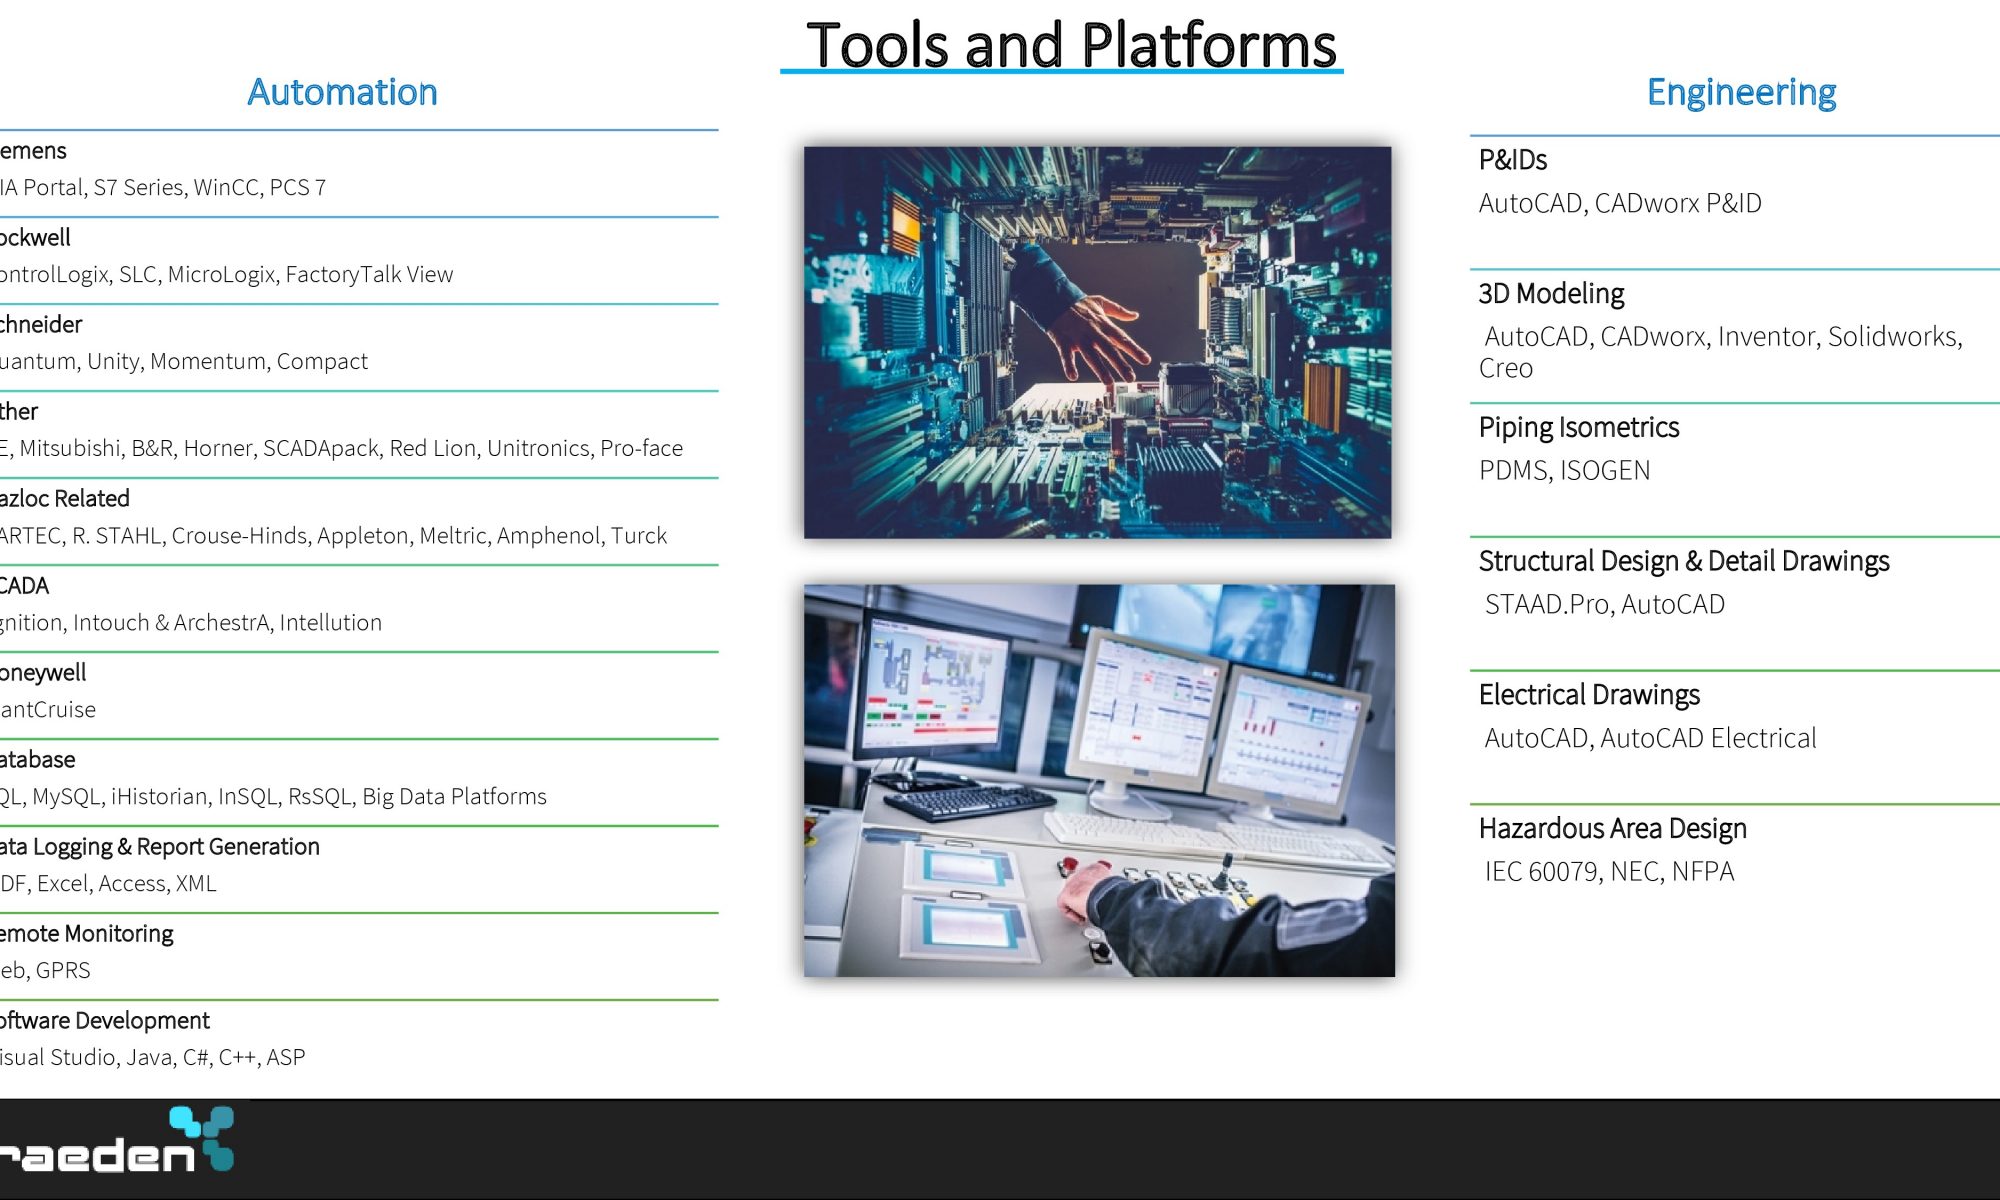Select the 'AutoCAD, CADworx P&ID' line
2000x1200 pixels.
point(1620,203)
